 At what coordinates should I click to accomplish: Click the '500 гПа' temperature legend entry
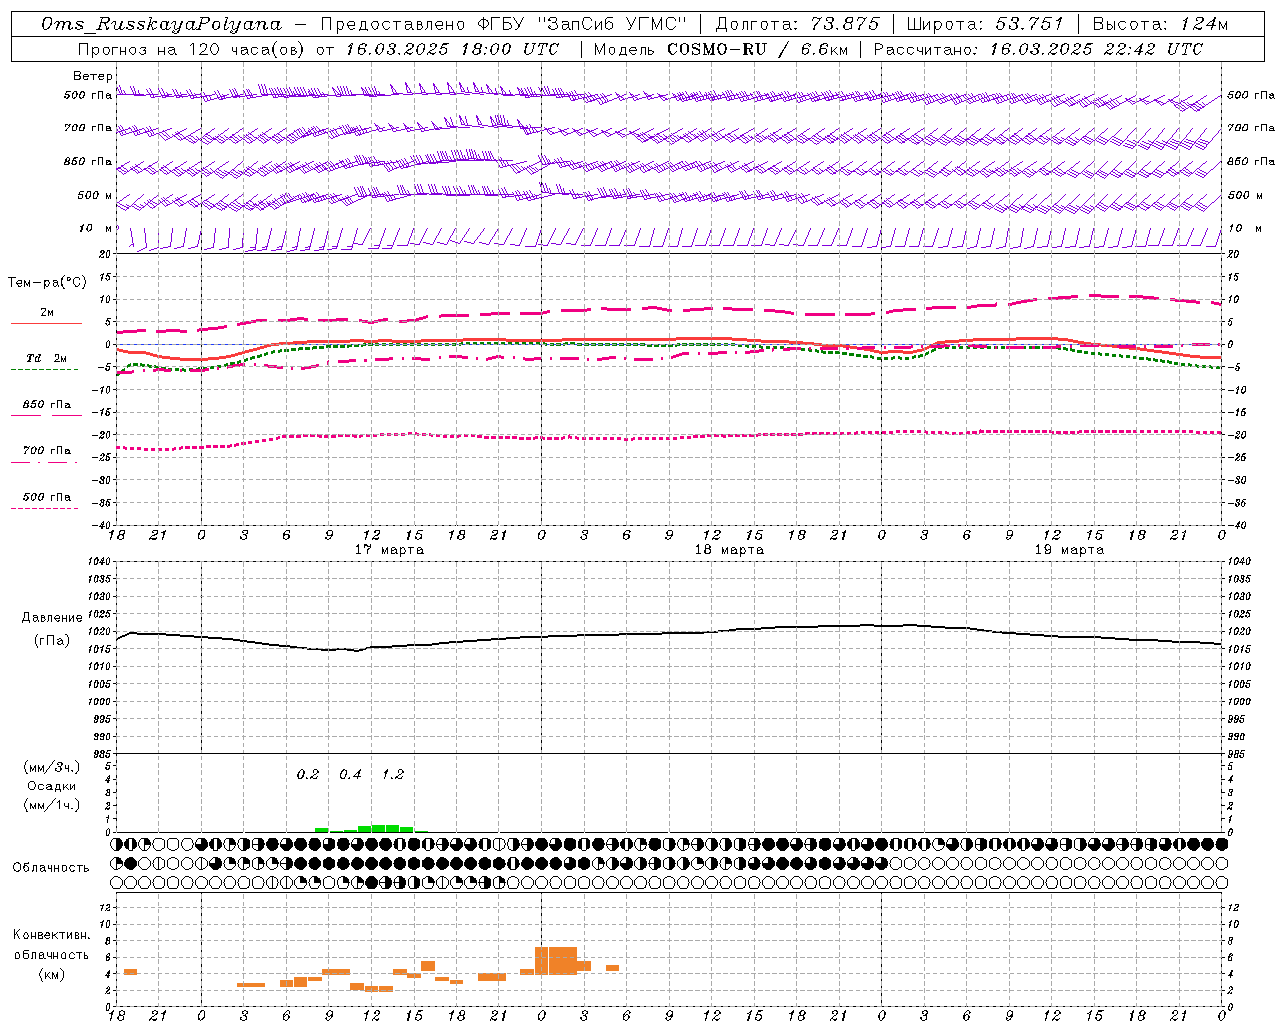pos(46,497)
